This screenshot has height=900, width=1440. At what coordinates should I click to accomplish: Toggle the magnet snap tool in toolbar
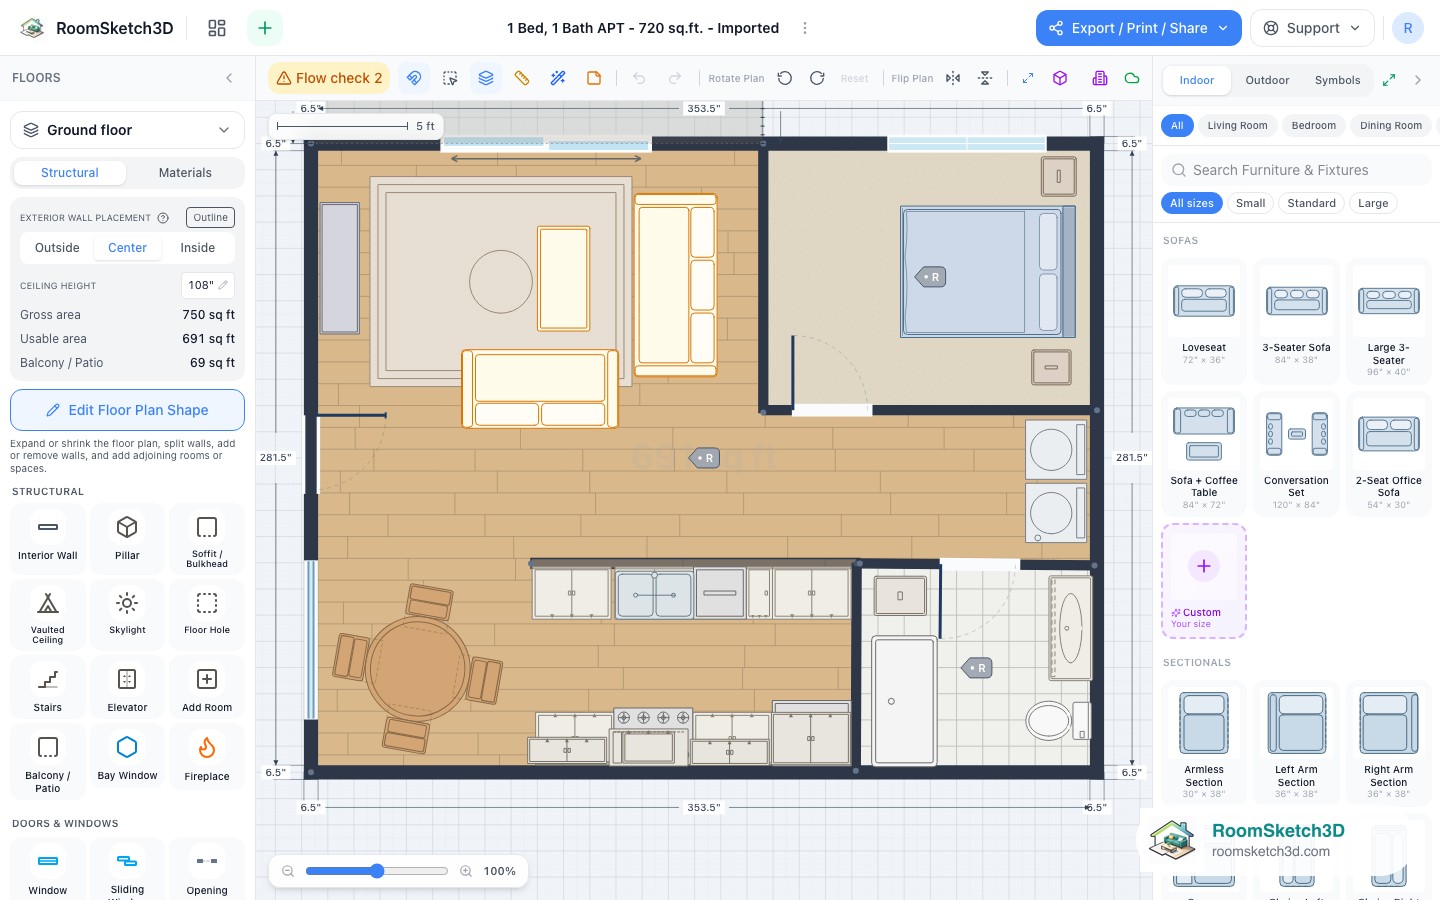click(x=414, y=78)
